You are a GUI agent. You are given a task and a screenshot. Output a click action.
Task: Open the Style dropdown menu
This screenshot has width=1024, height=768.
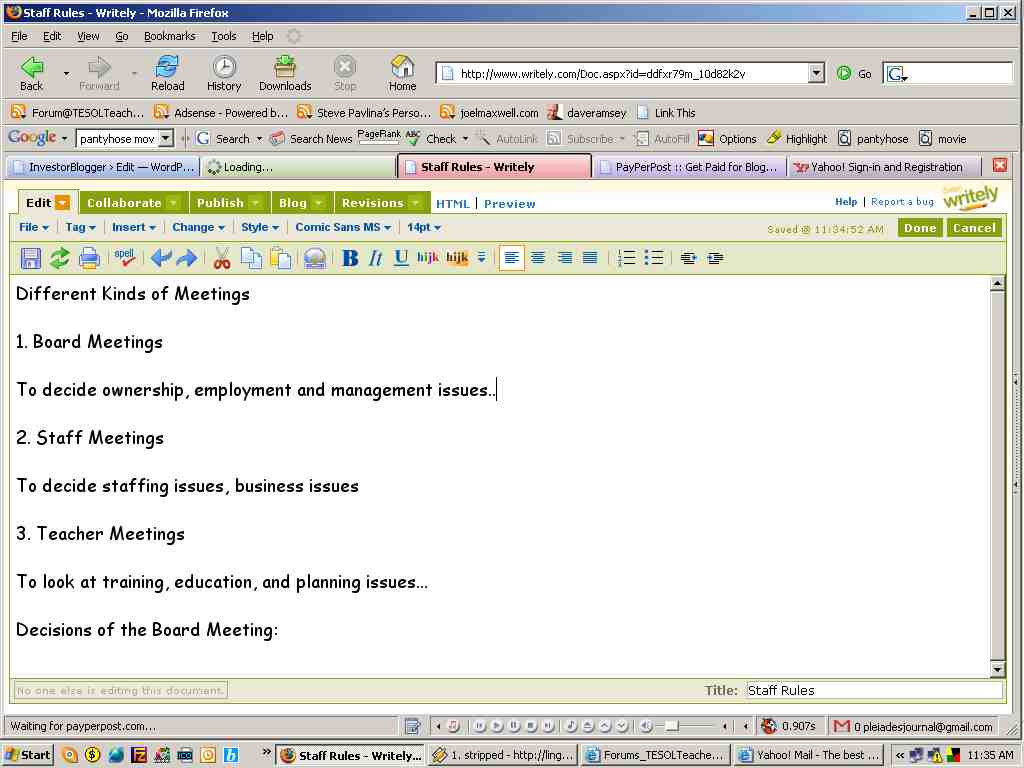(x=259, y=227)
